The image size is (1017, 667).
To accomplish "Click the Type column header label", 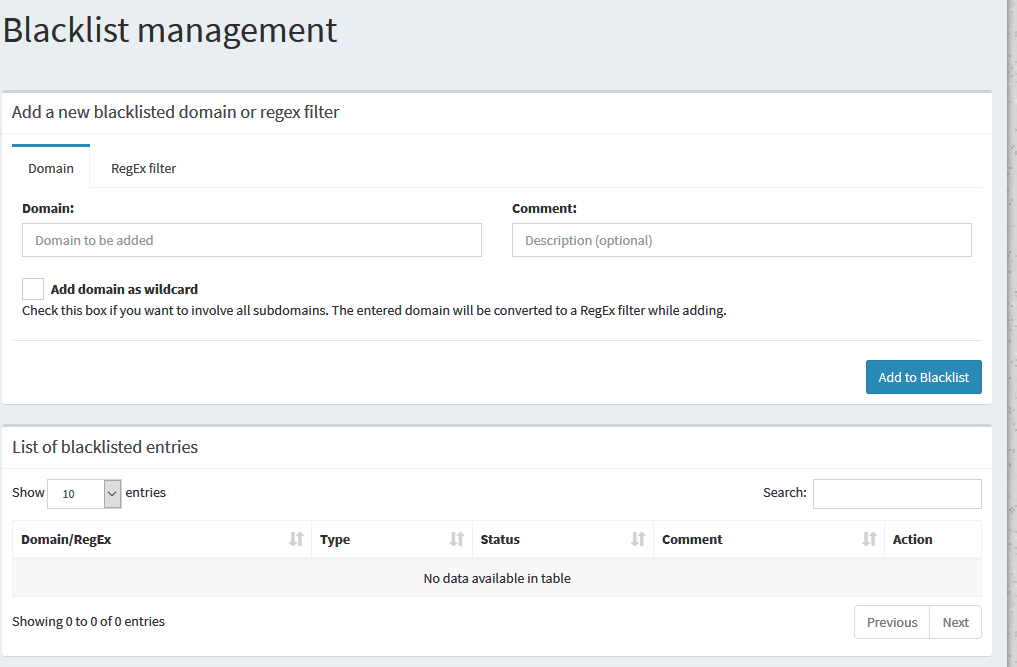I will point(334,539).
